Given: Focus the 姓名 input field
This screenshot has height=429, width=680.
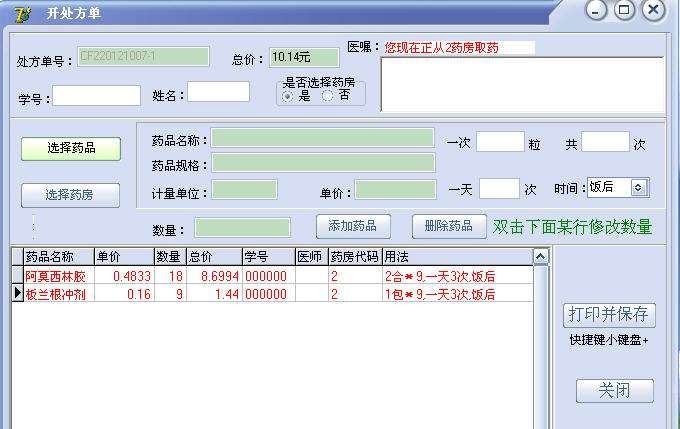Looking at the screenshot, I should pyautogui.click(x=218, y=92).
